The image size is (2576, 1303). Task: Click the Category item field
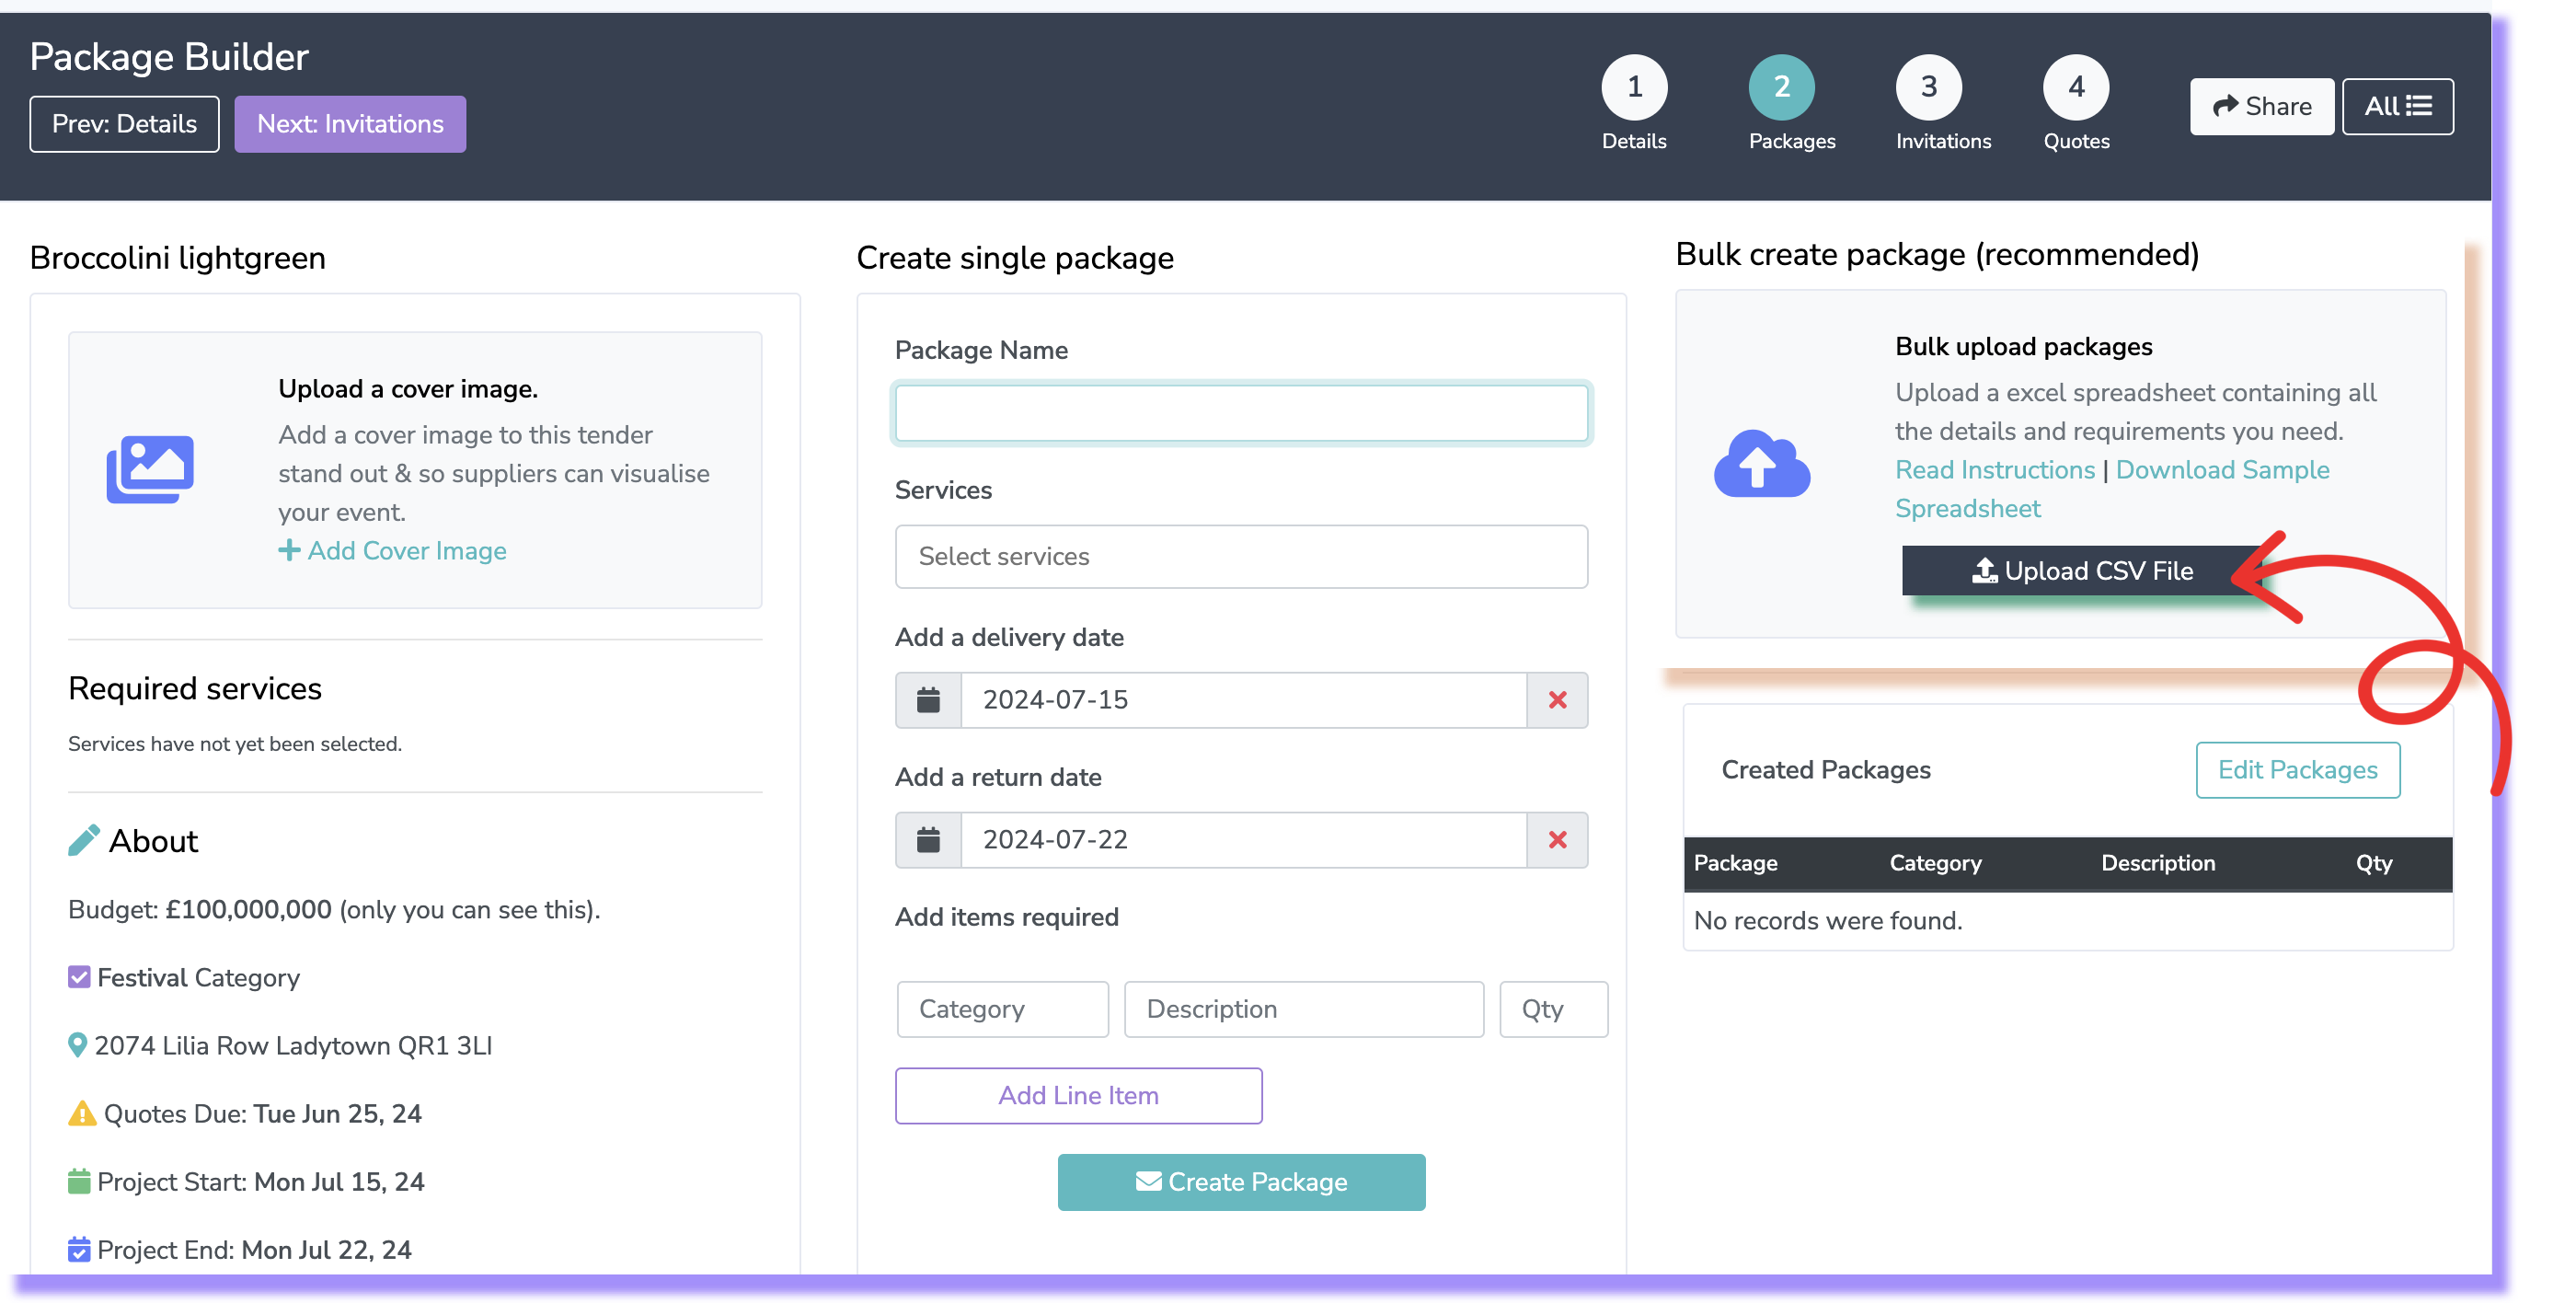point(1002,1009)
